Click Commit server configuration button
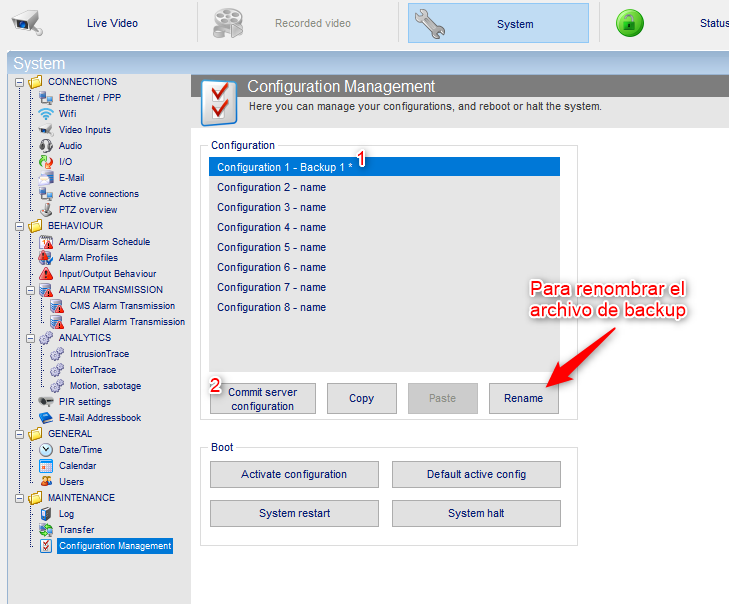 pyautogui.click(x=263, y=398)
